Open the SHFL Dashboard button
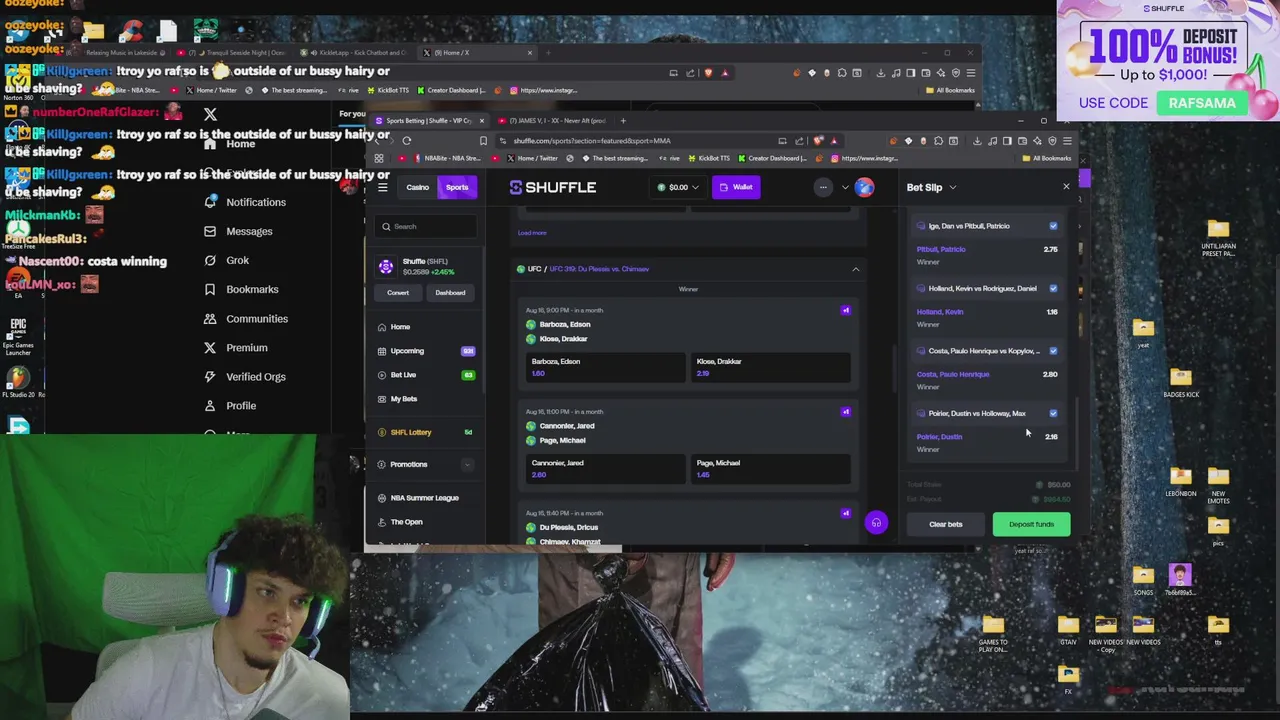The width and height of the screenshot is (1280, 720). [x=450, y=293]
